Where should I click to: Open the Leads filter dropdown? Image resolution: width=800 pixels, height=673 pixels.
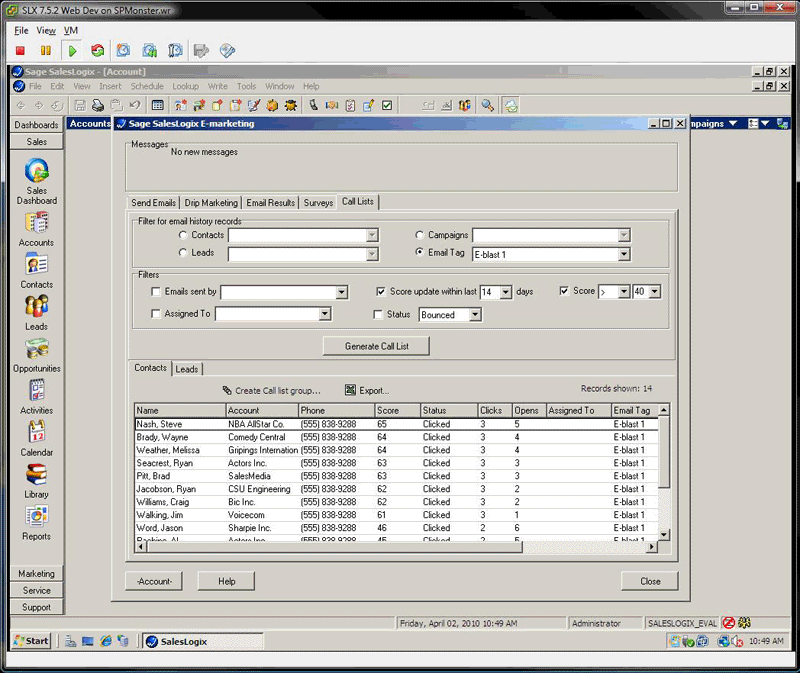point(372,254)
